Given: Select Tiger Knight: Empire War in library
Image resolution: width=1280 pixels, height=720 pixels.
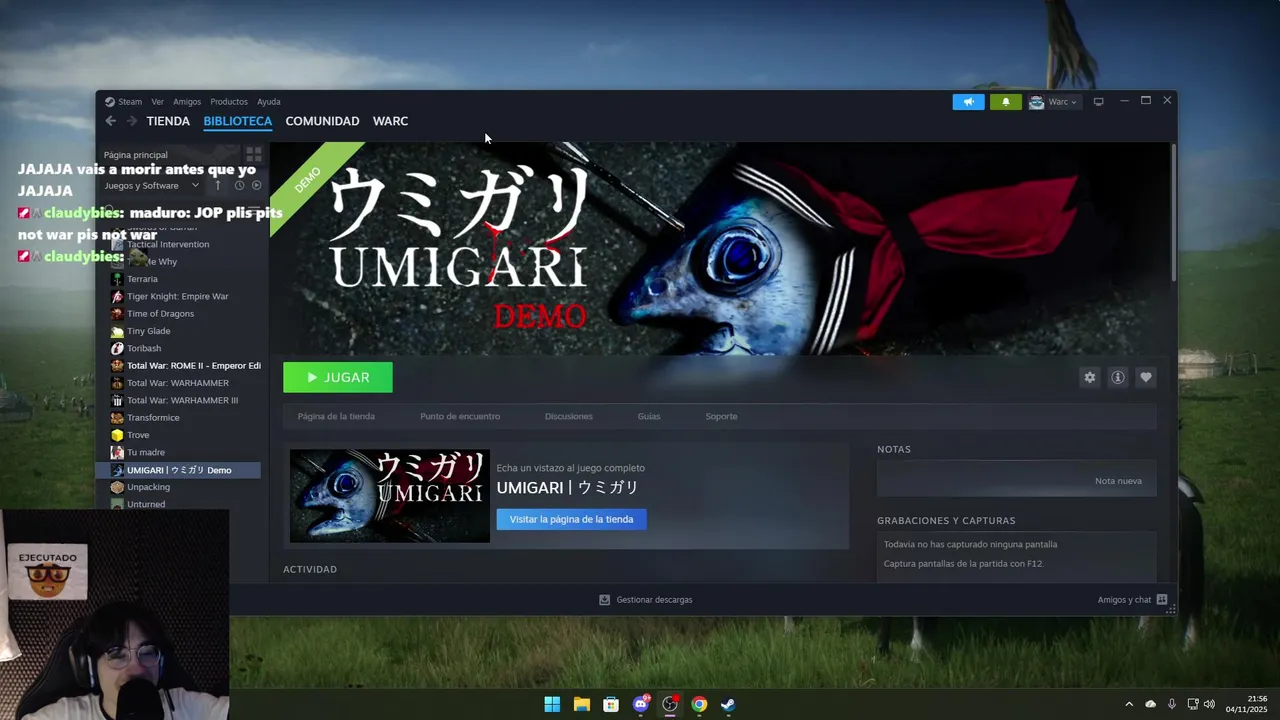Looking at the screenshot, I should click(x=177, y=296).
